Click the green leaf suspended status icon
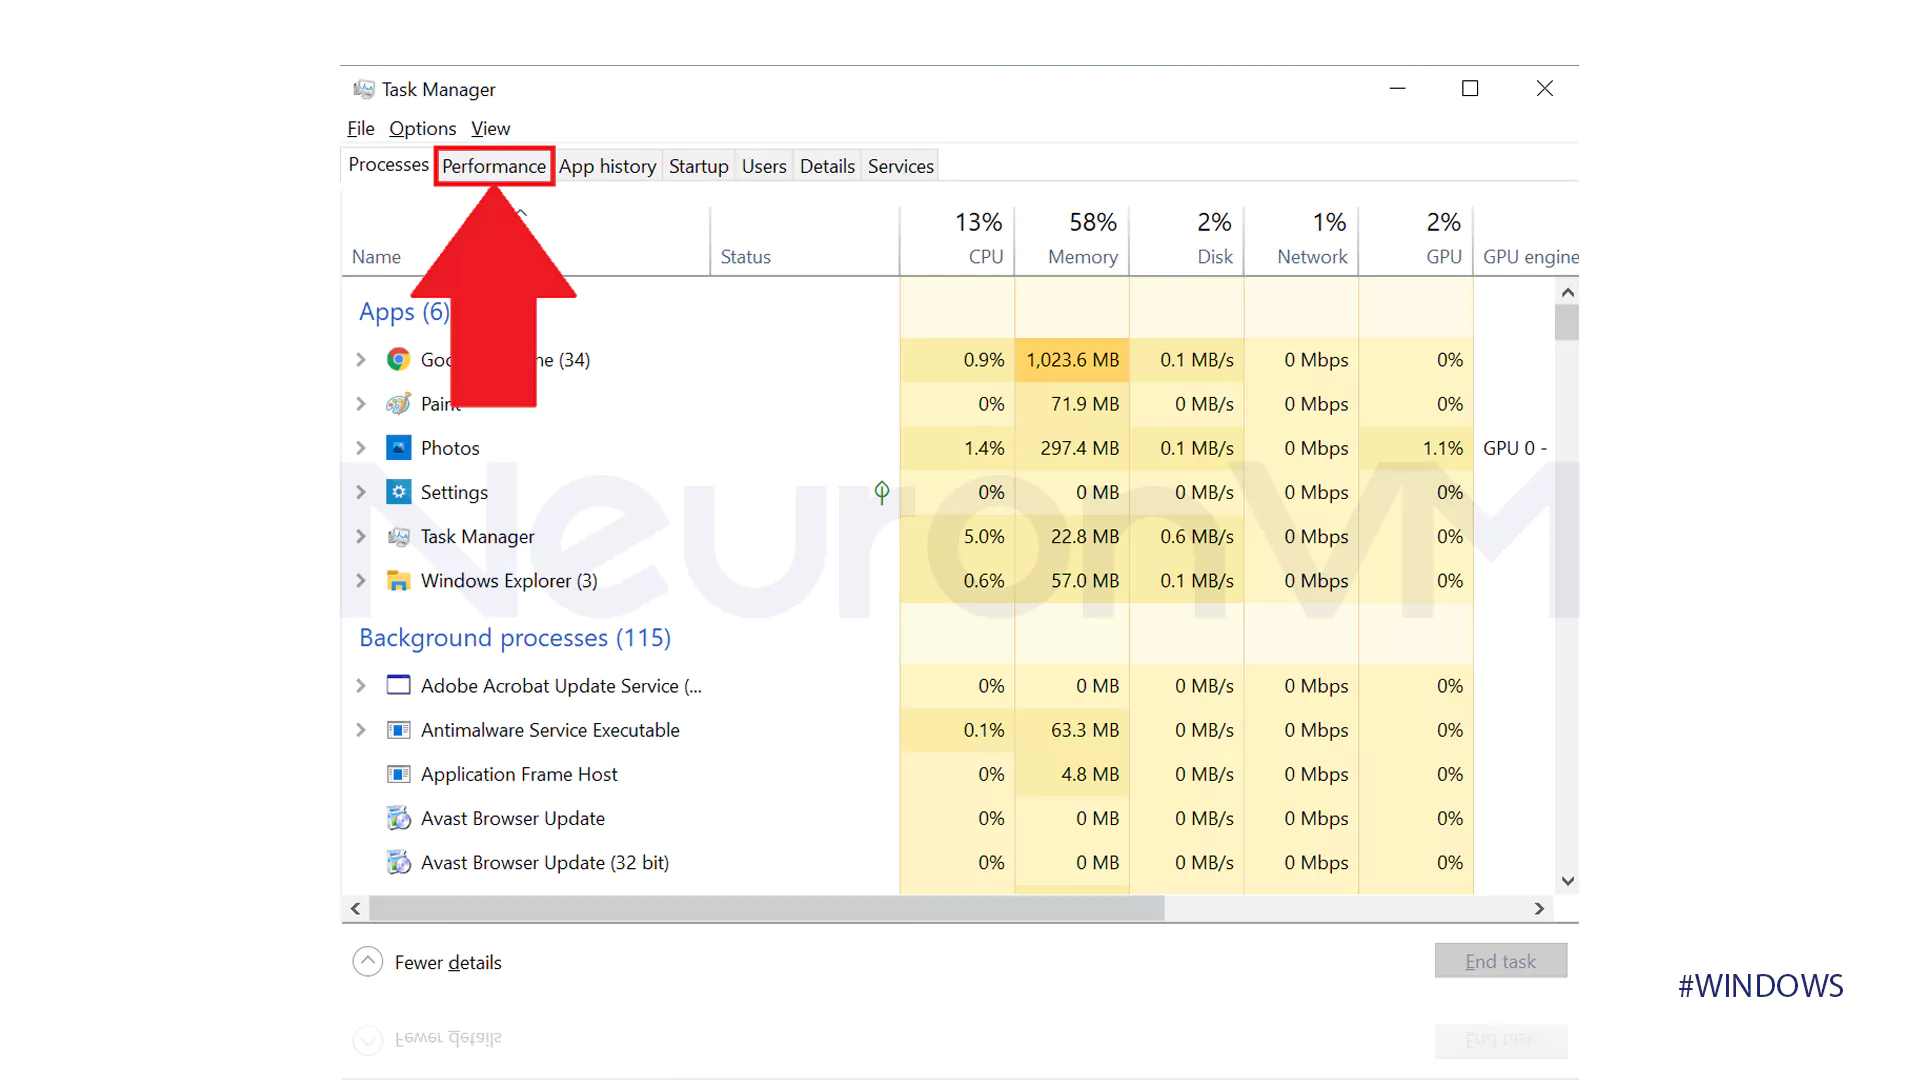 click(881, 492)
